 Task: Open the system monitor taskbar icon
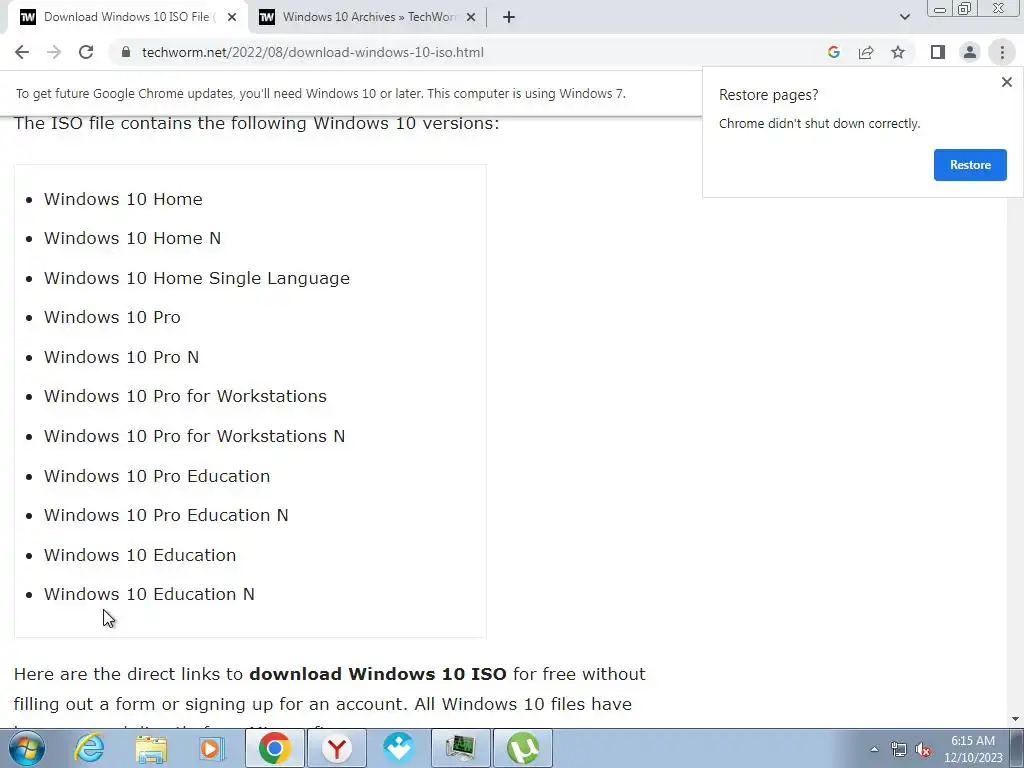pos(460,748)
